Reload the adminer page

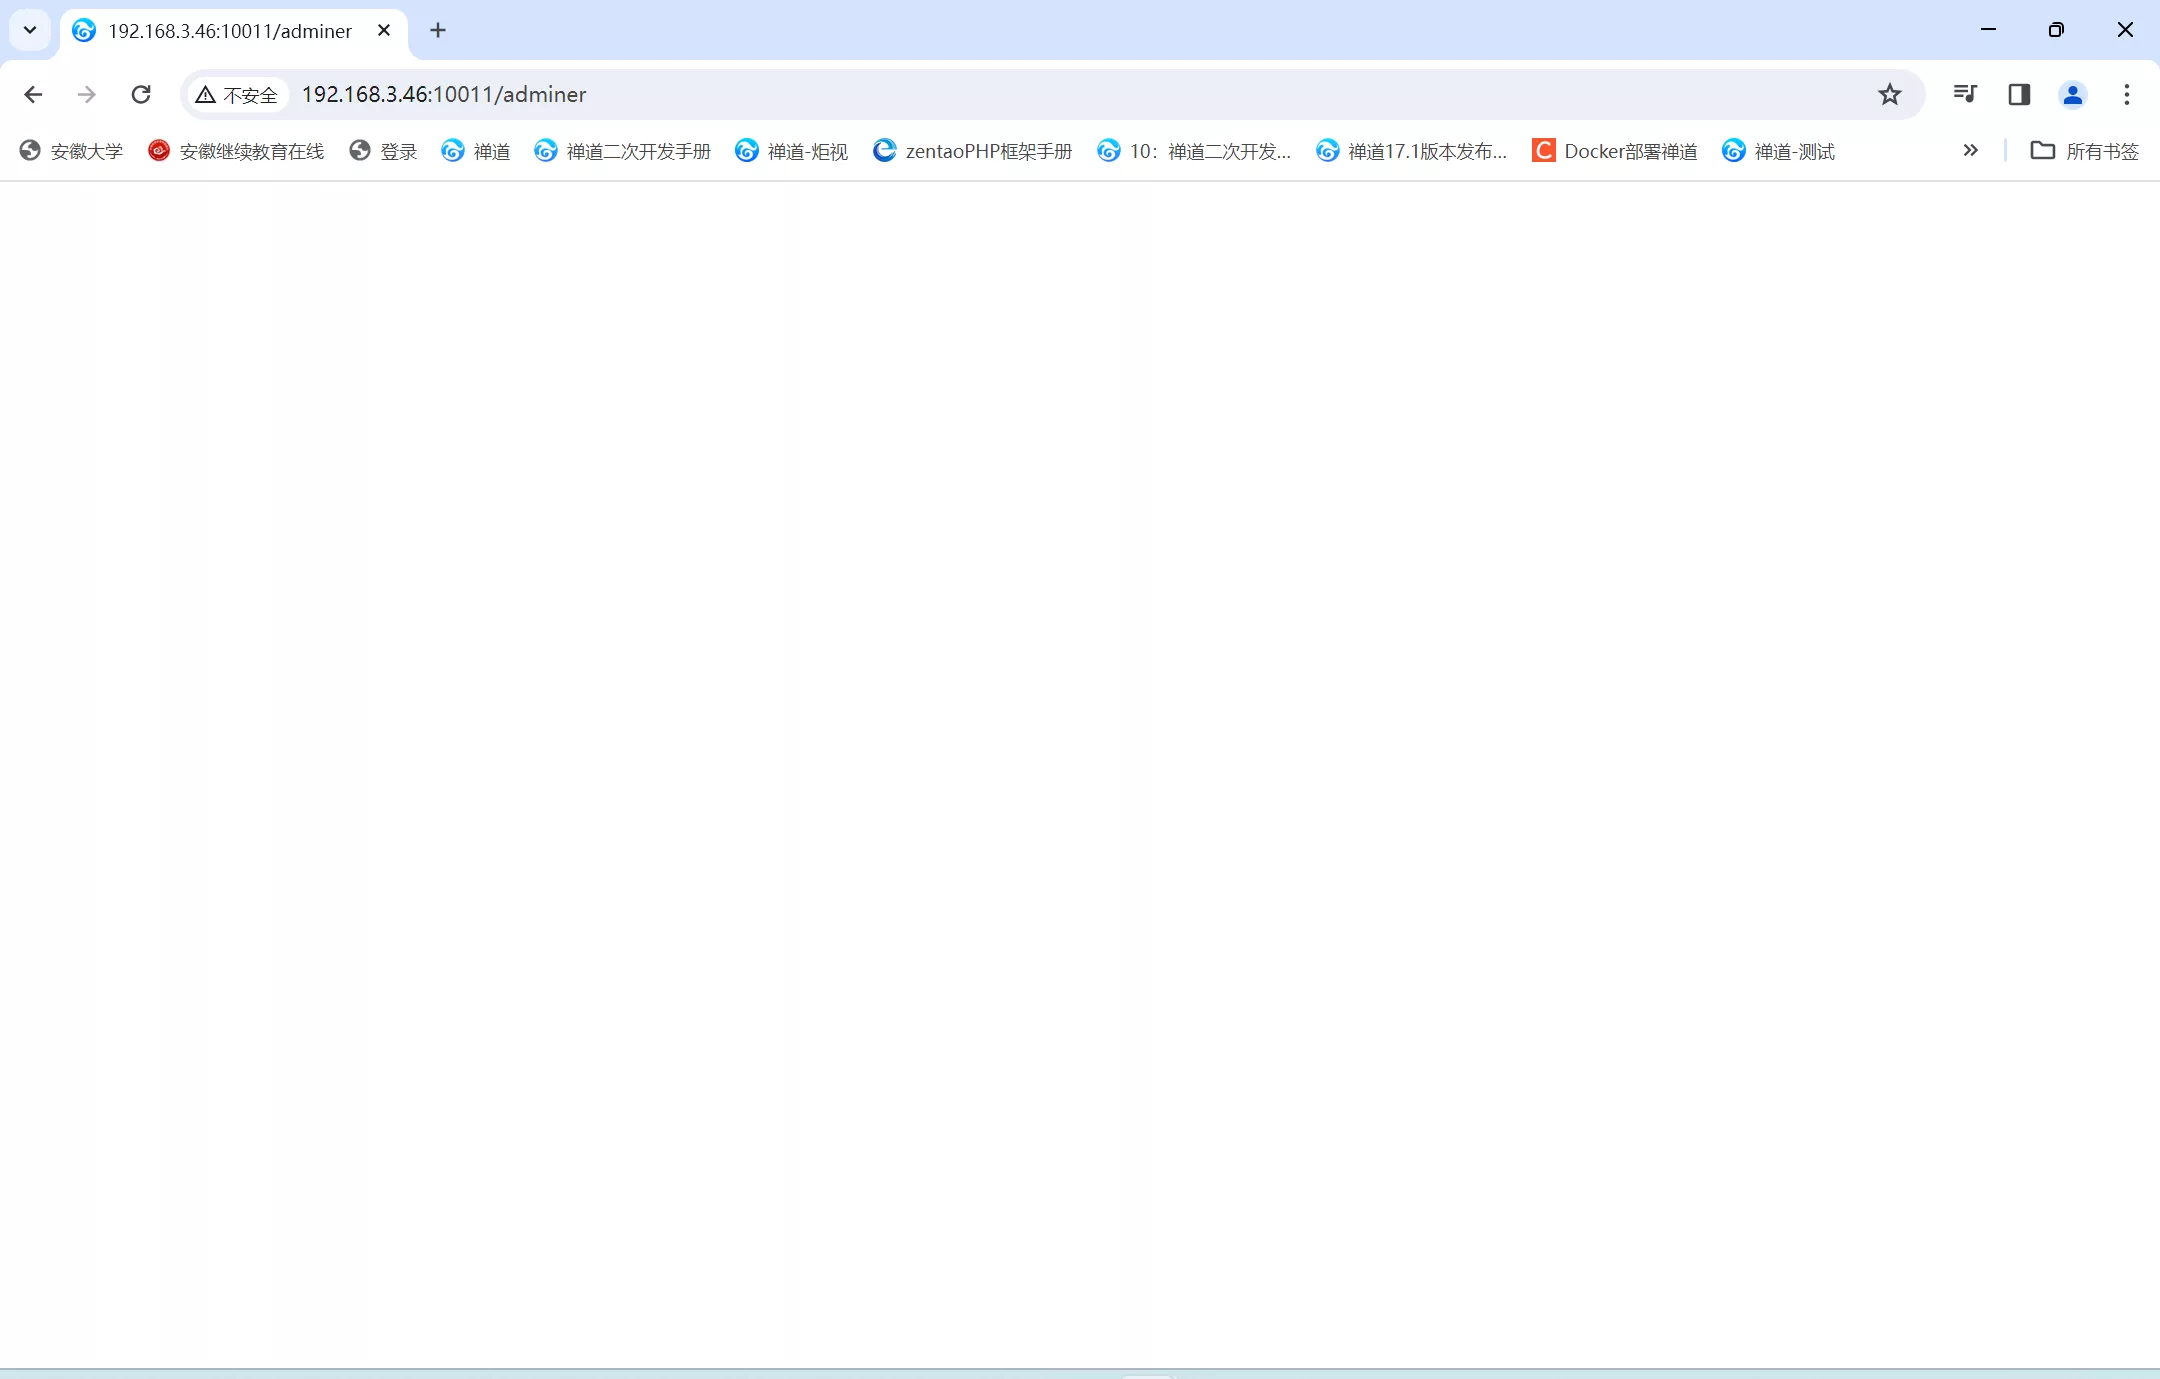141,94
